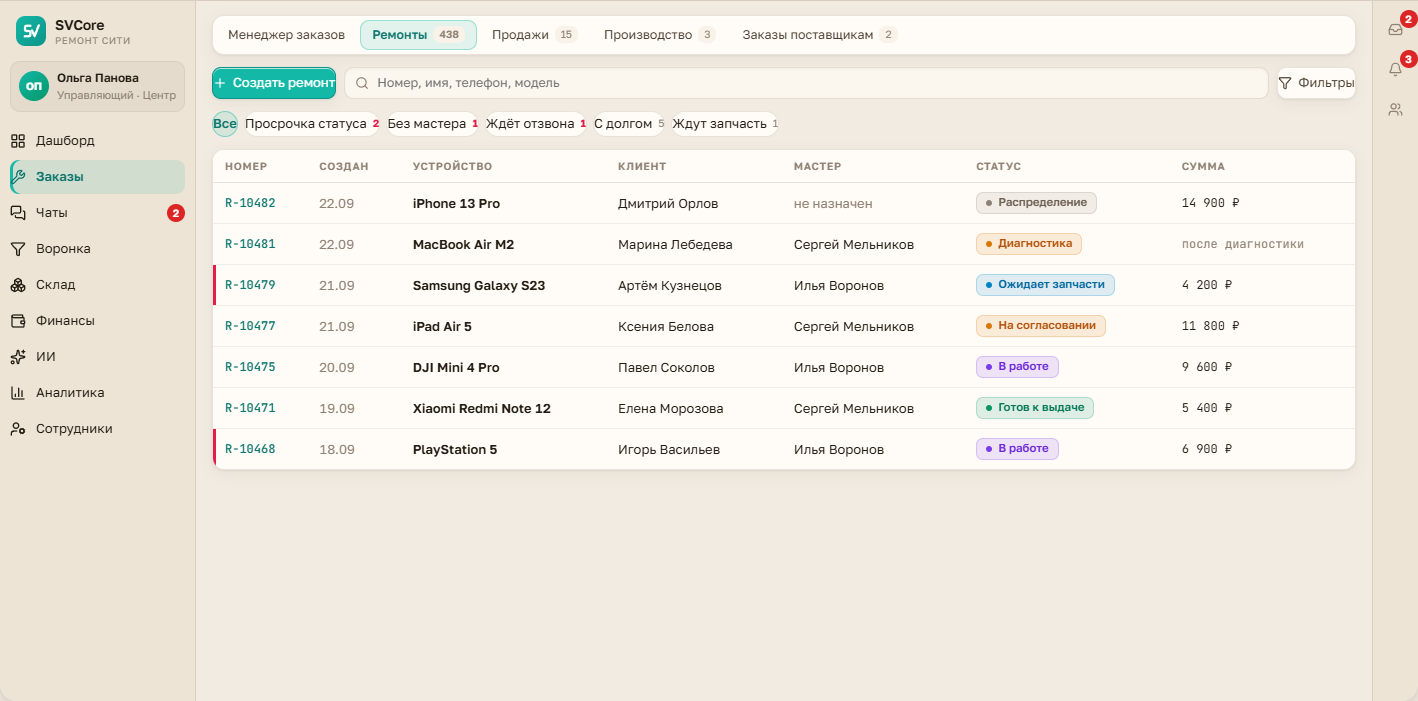Open the Производство tab
1418x701 pixels.
coord(660,35)
